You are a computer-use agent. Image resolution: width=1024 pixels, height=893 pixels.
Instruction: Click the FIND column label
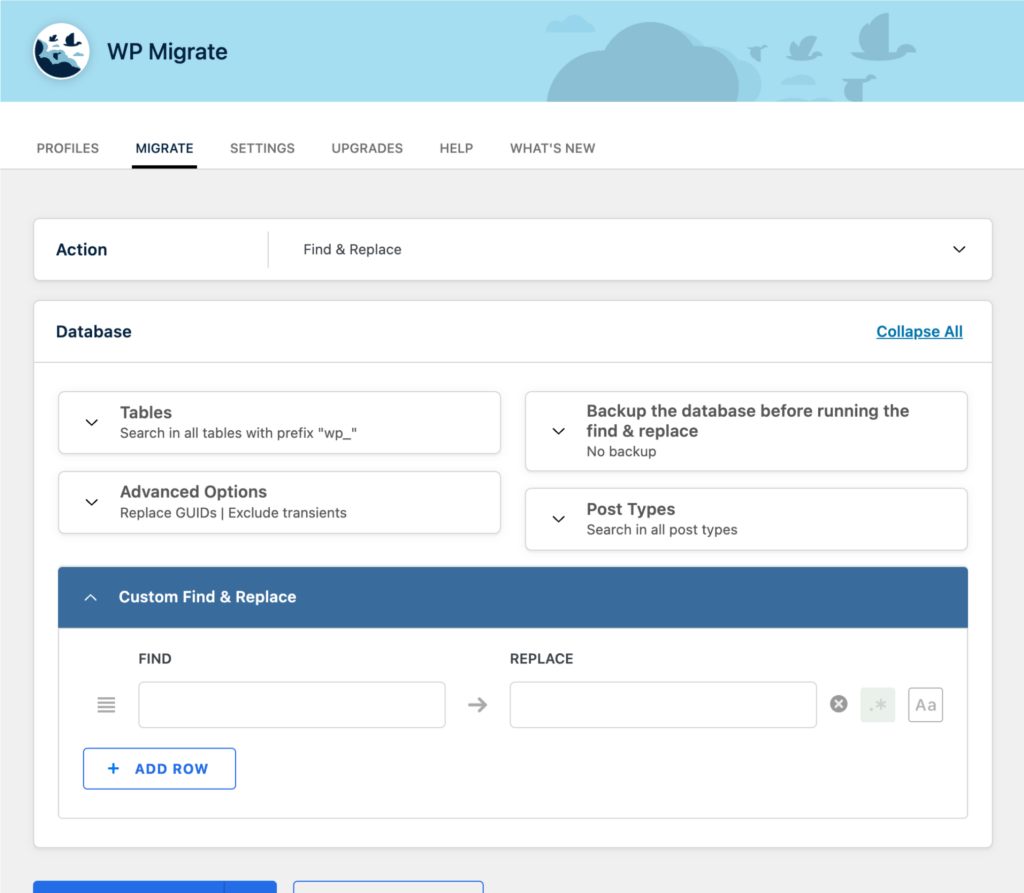click(155, 658)
